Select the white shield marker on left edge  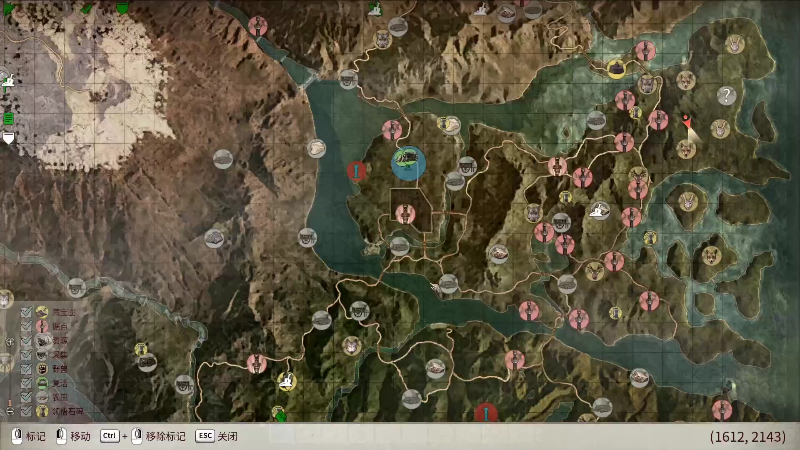[x=9, y=138]
